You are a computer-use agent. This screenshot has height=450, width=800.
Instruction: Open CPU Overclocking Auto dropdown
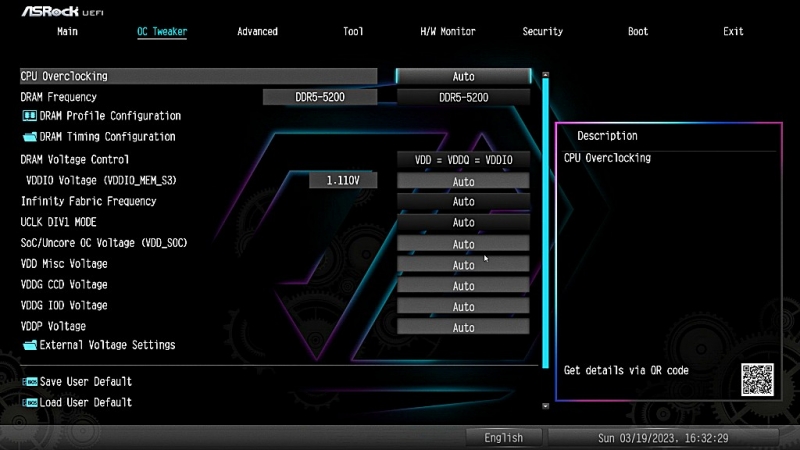tap(463, 77)
